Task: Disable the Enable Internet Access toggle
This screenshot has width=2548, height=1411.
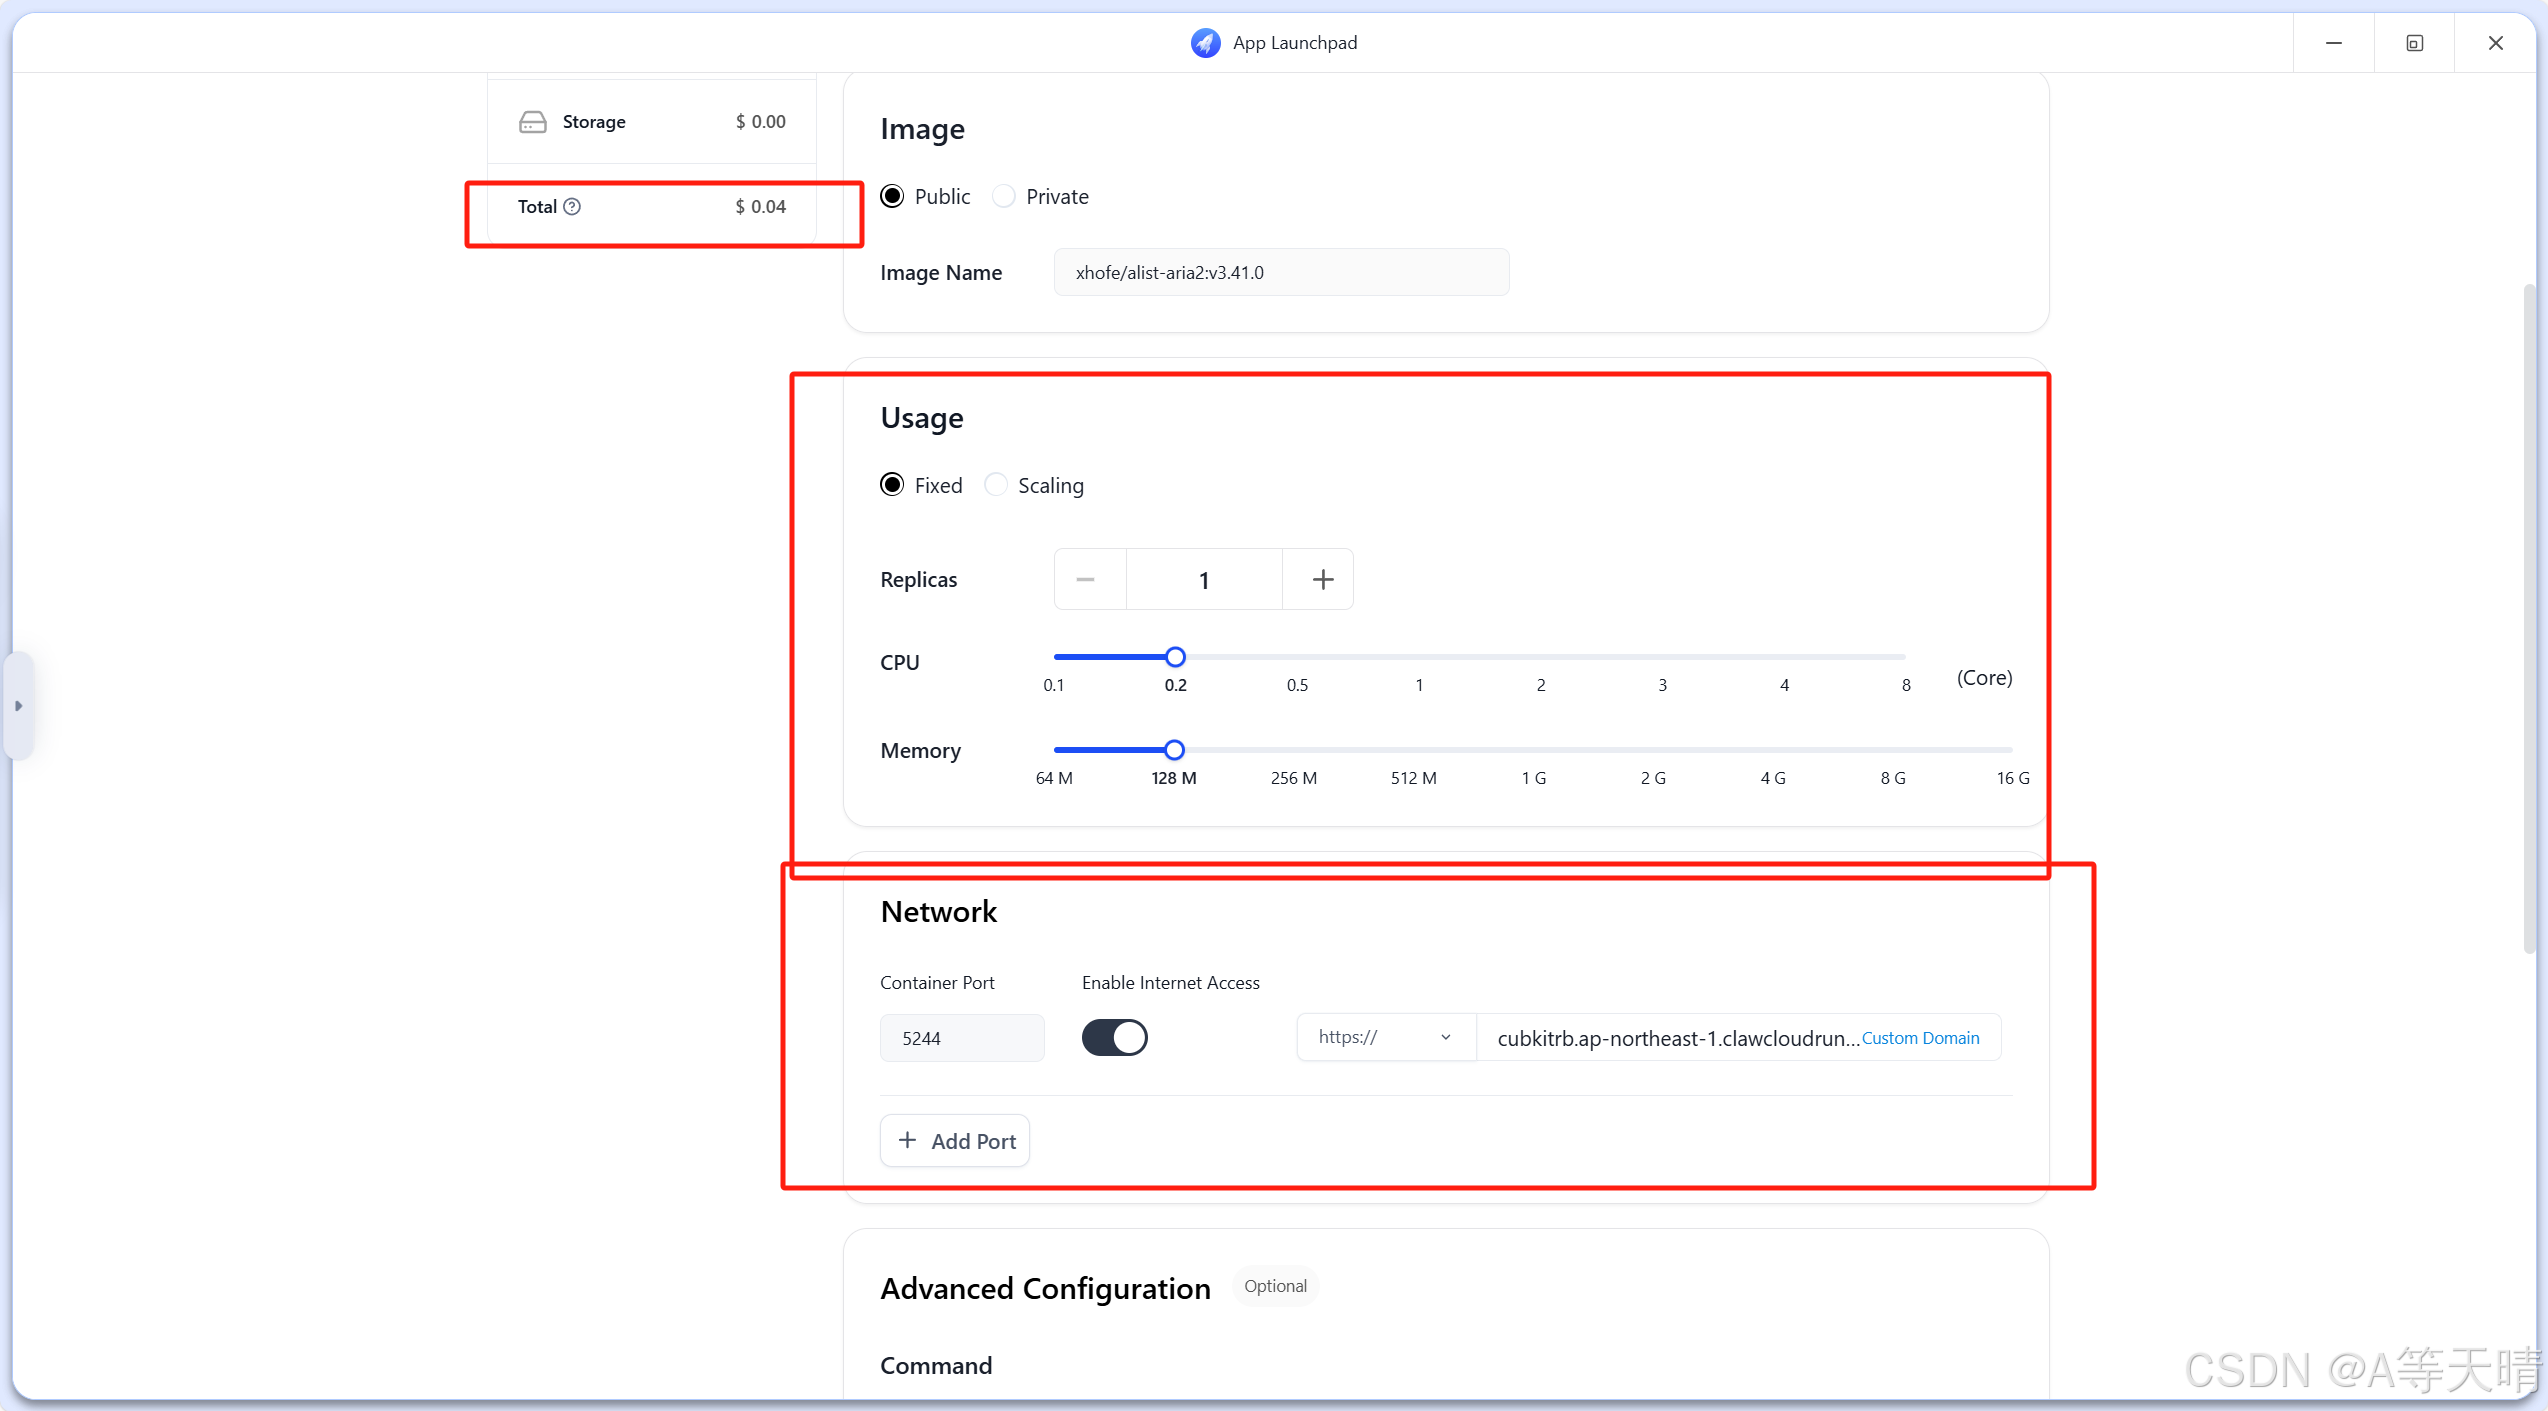Action: pyautogui.click(x=1114, y=1038)
